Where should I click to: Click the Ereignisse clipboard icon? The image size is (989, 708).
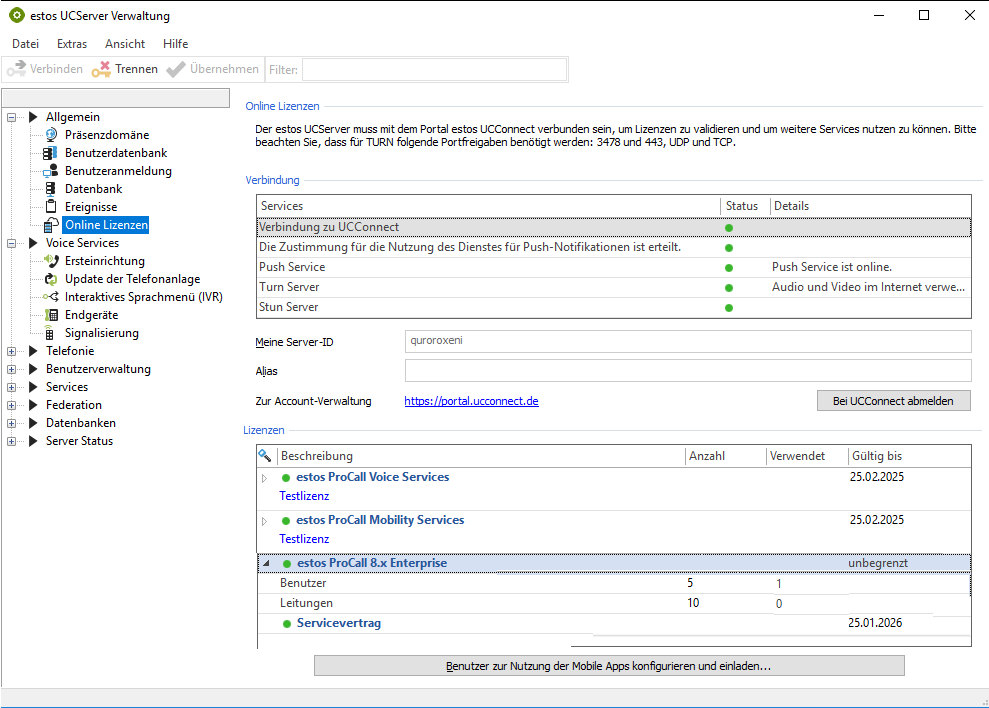50,207
